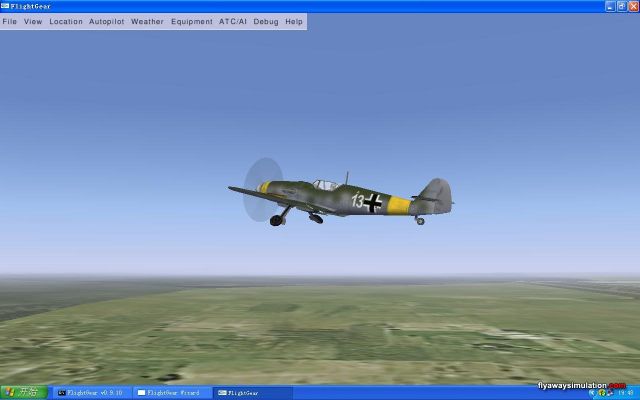
Task: Click the system tray clock
Action: pyautogui.click(x=626, y=393)
